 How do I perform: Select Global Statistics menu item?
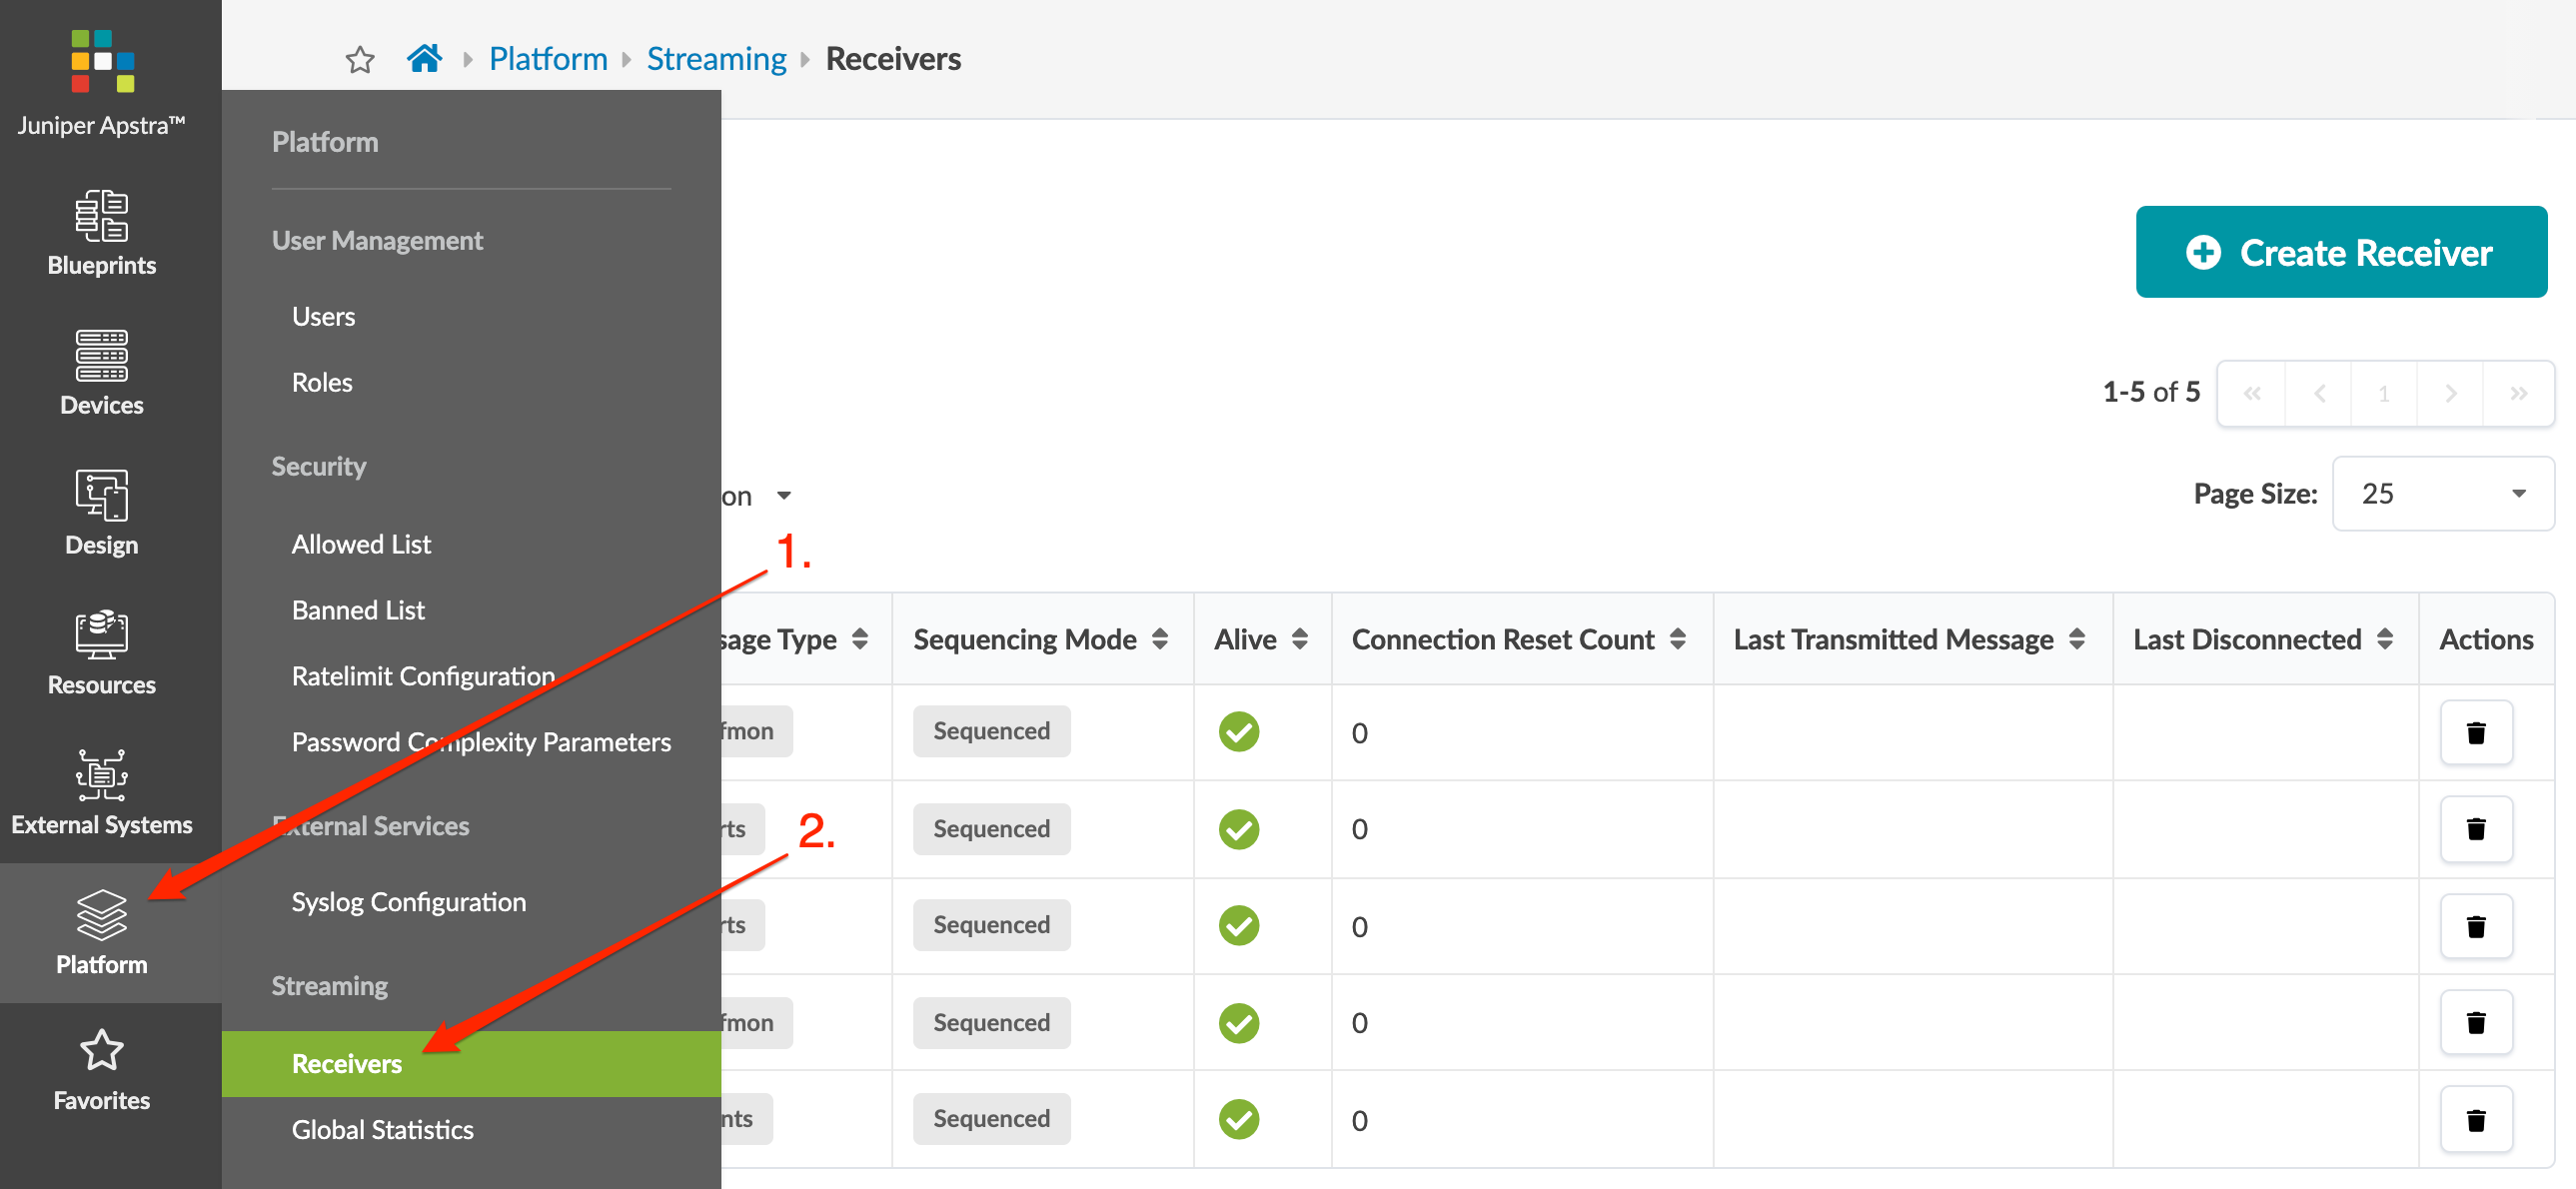coord(382,1130)
